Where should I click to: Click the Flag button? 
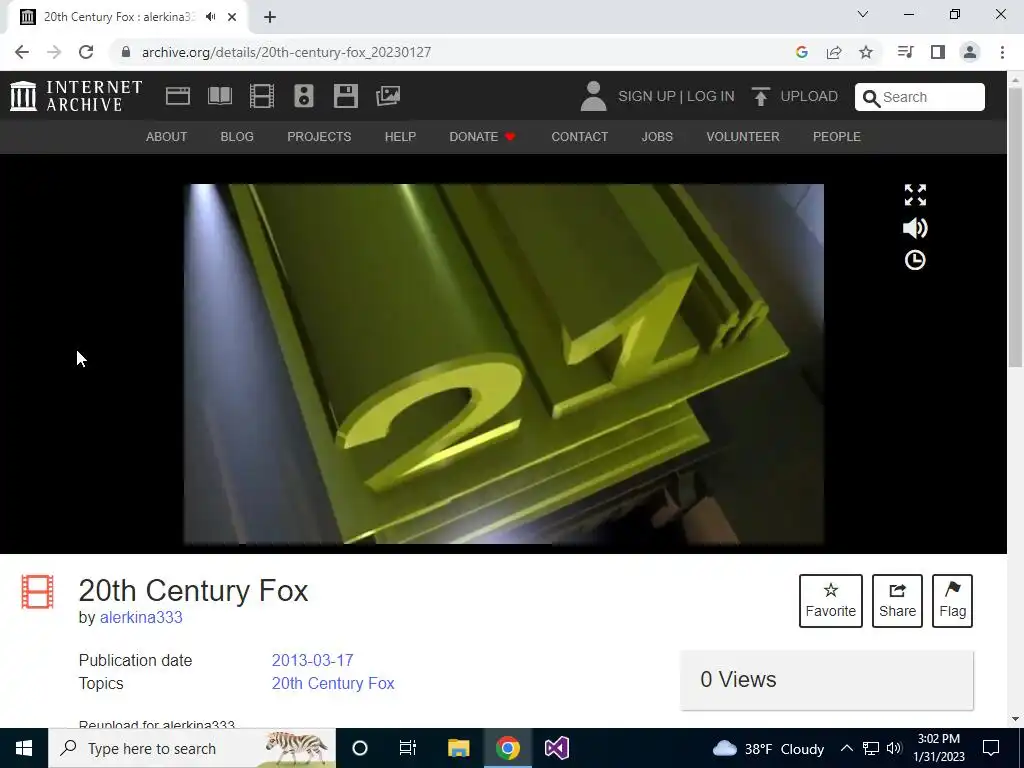tap(952, 601)
